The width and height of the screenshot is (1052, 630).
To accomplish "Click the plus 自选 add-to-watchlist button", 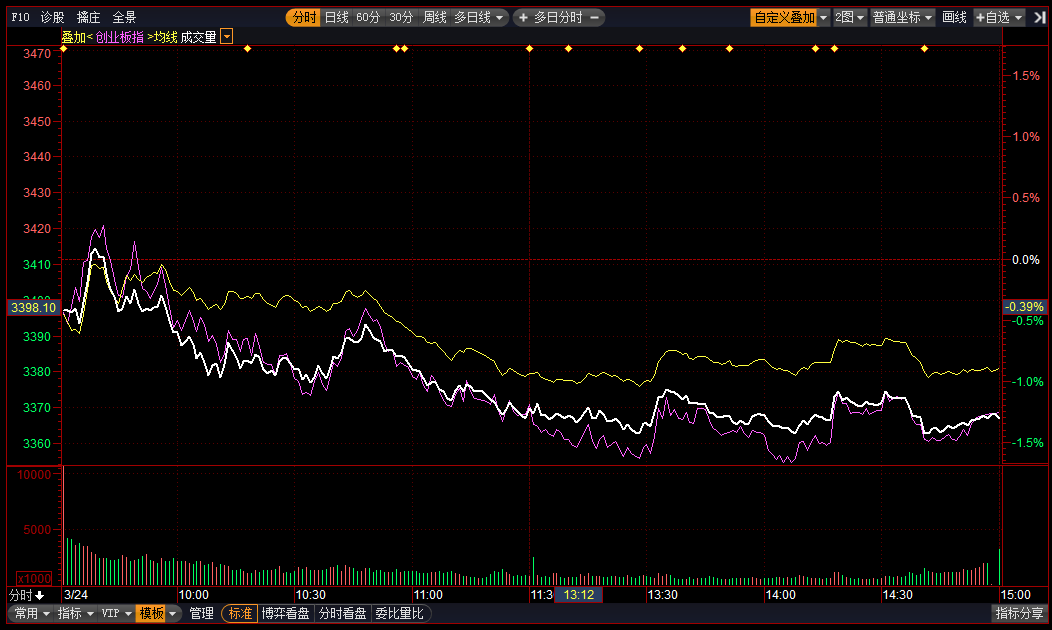I will click(x=999, y=17).
